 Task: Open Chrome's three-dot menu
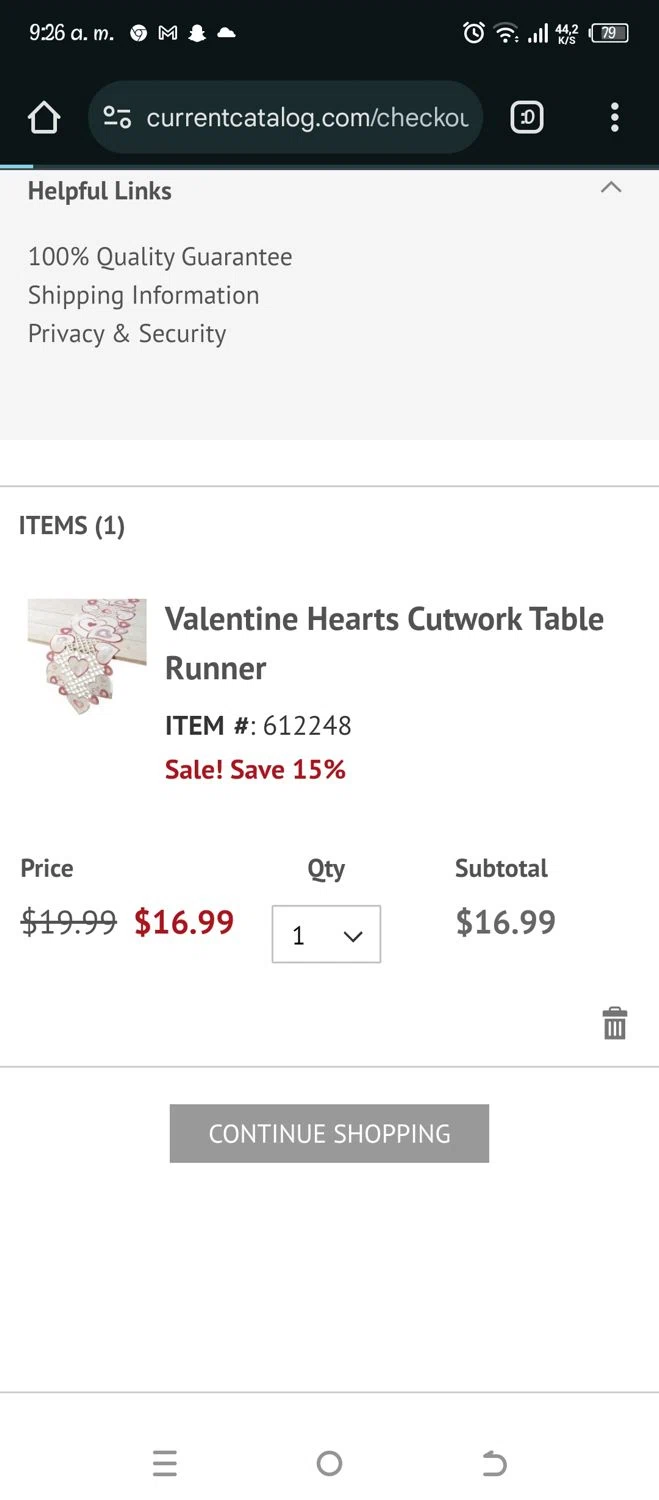pyautogui.click(x=614, y=118)
